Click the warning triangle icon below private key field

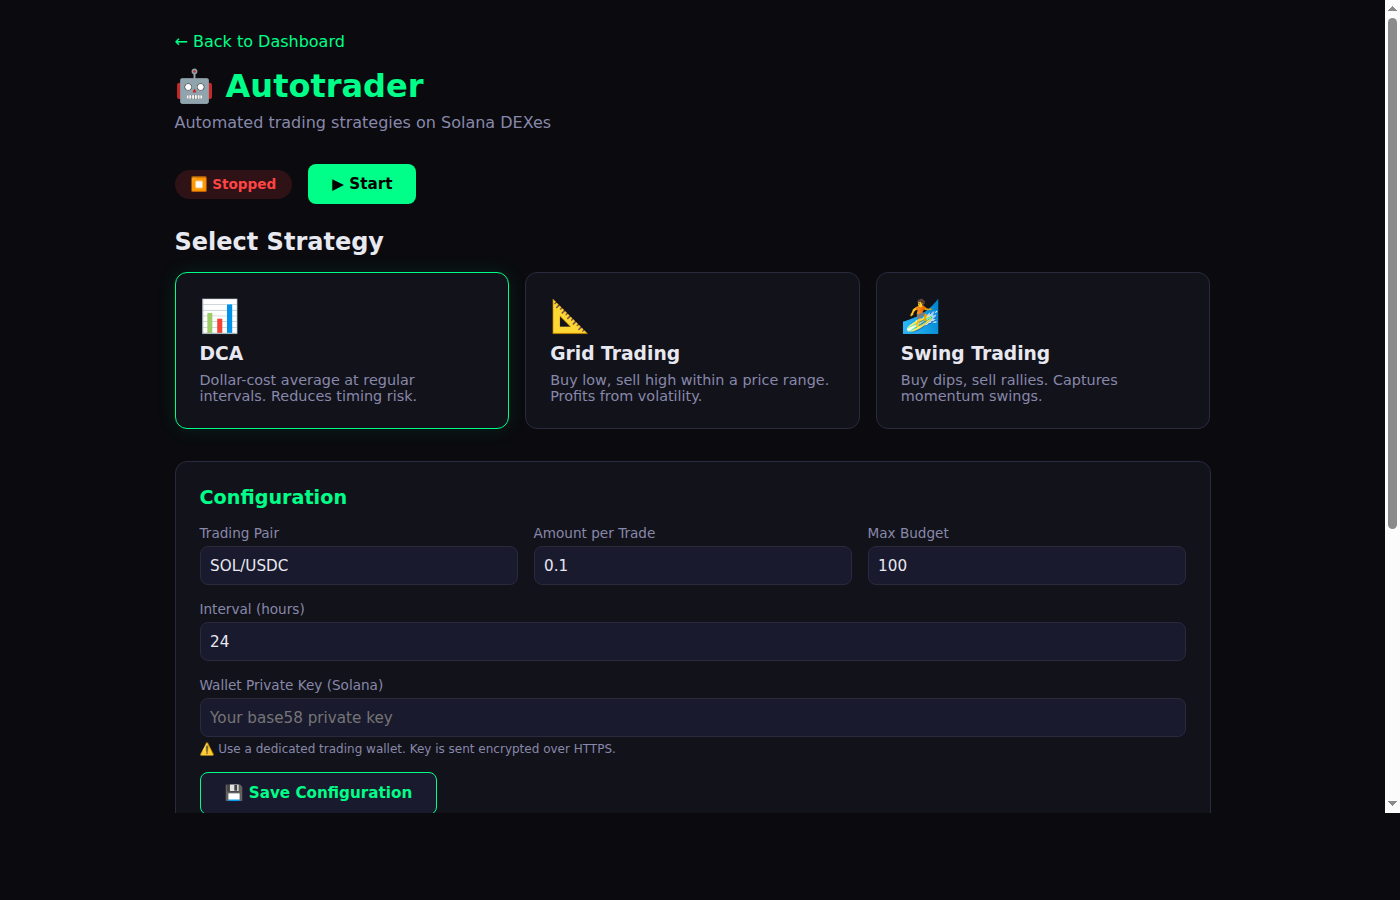click(x=206, y=748)
